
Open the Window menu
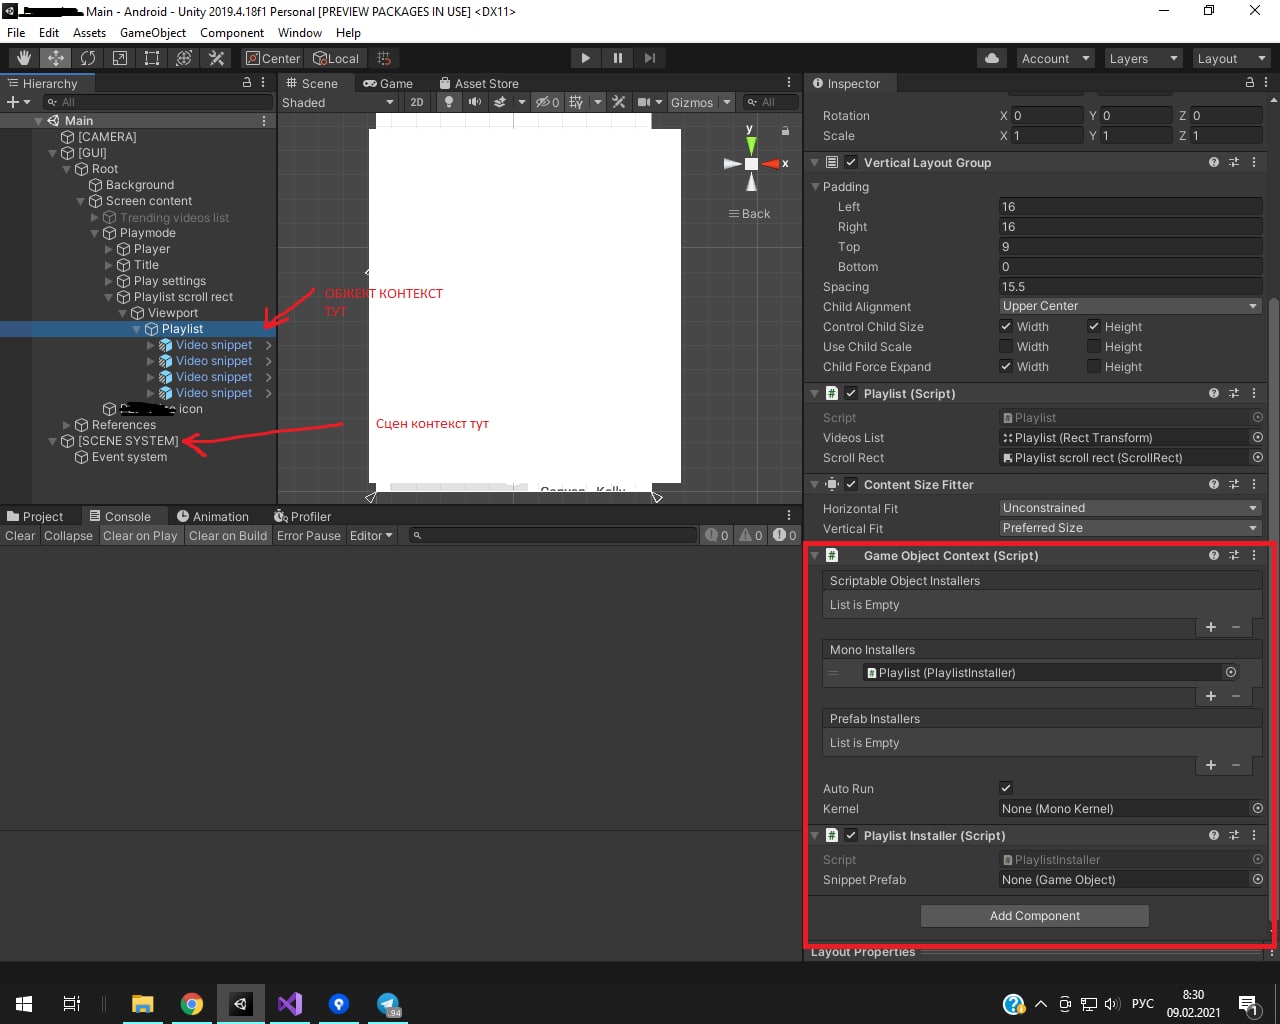(x=300, y=33)
